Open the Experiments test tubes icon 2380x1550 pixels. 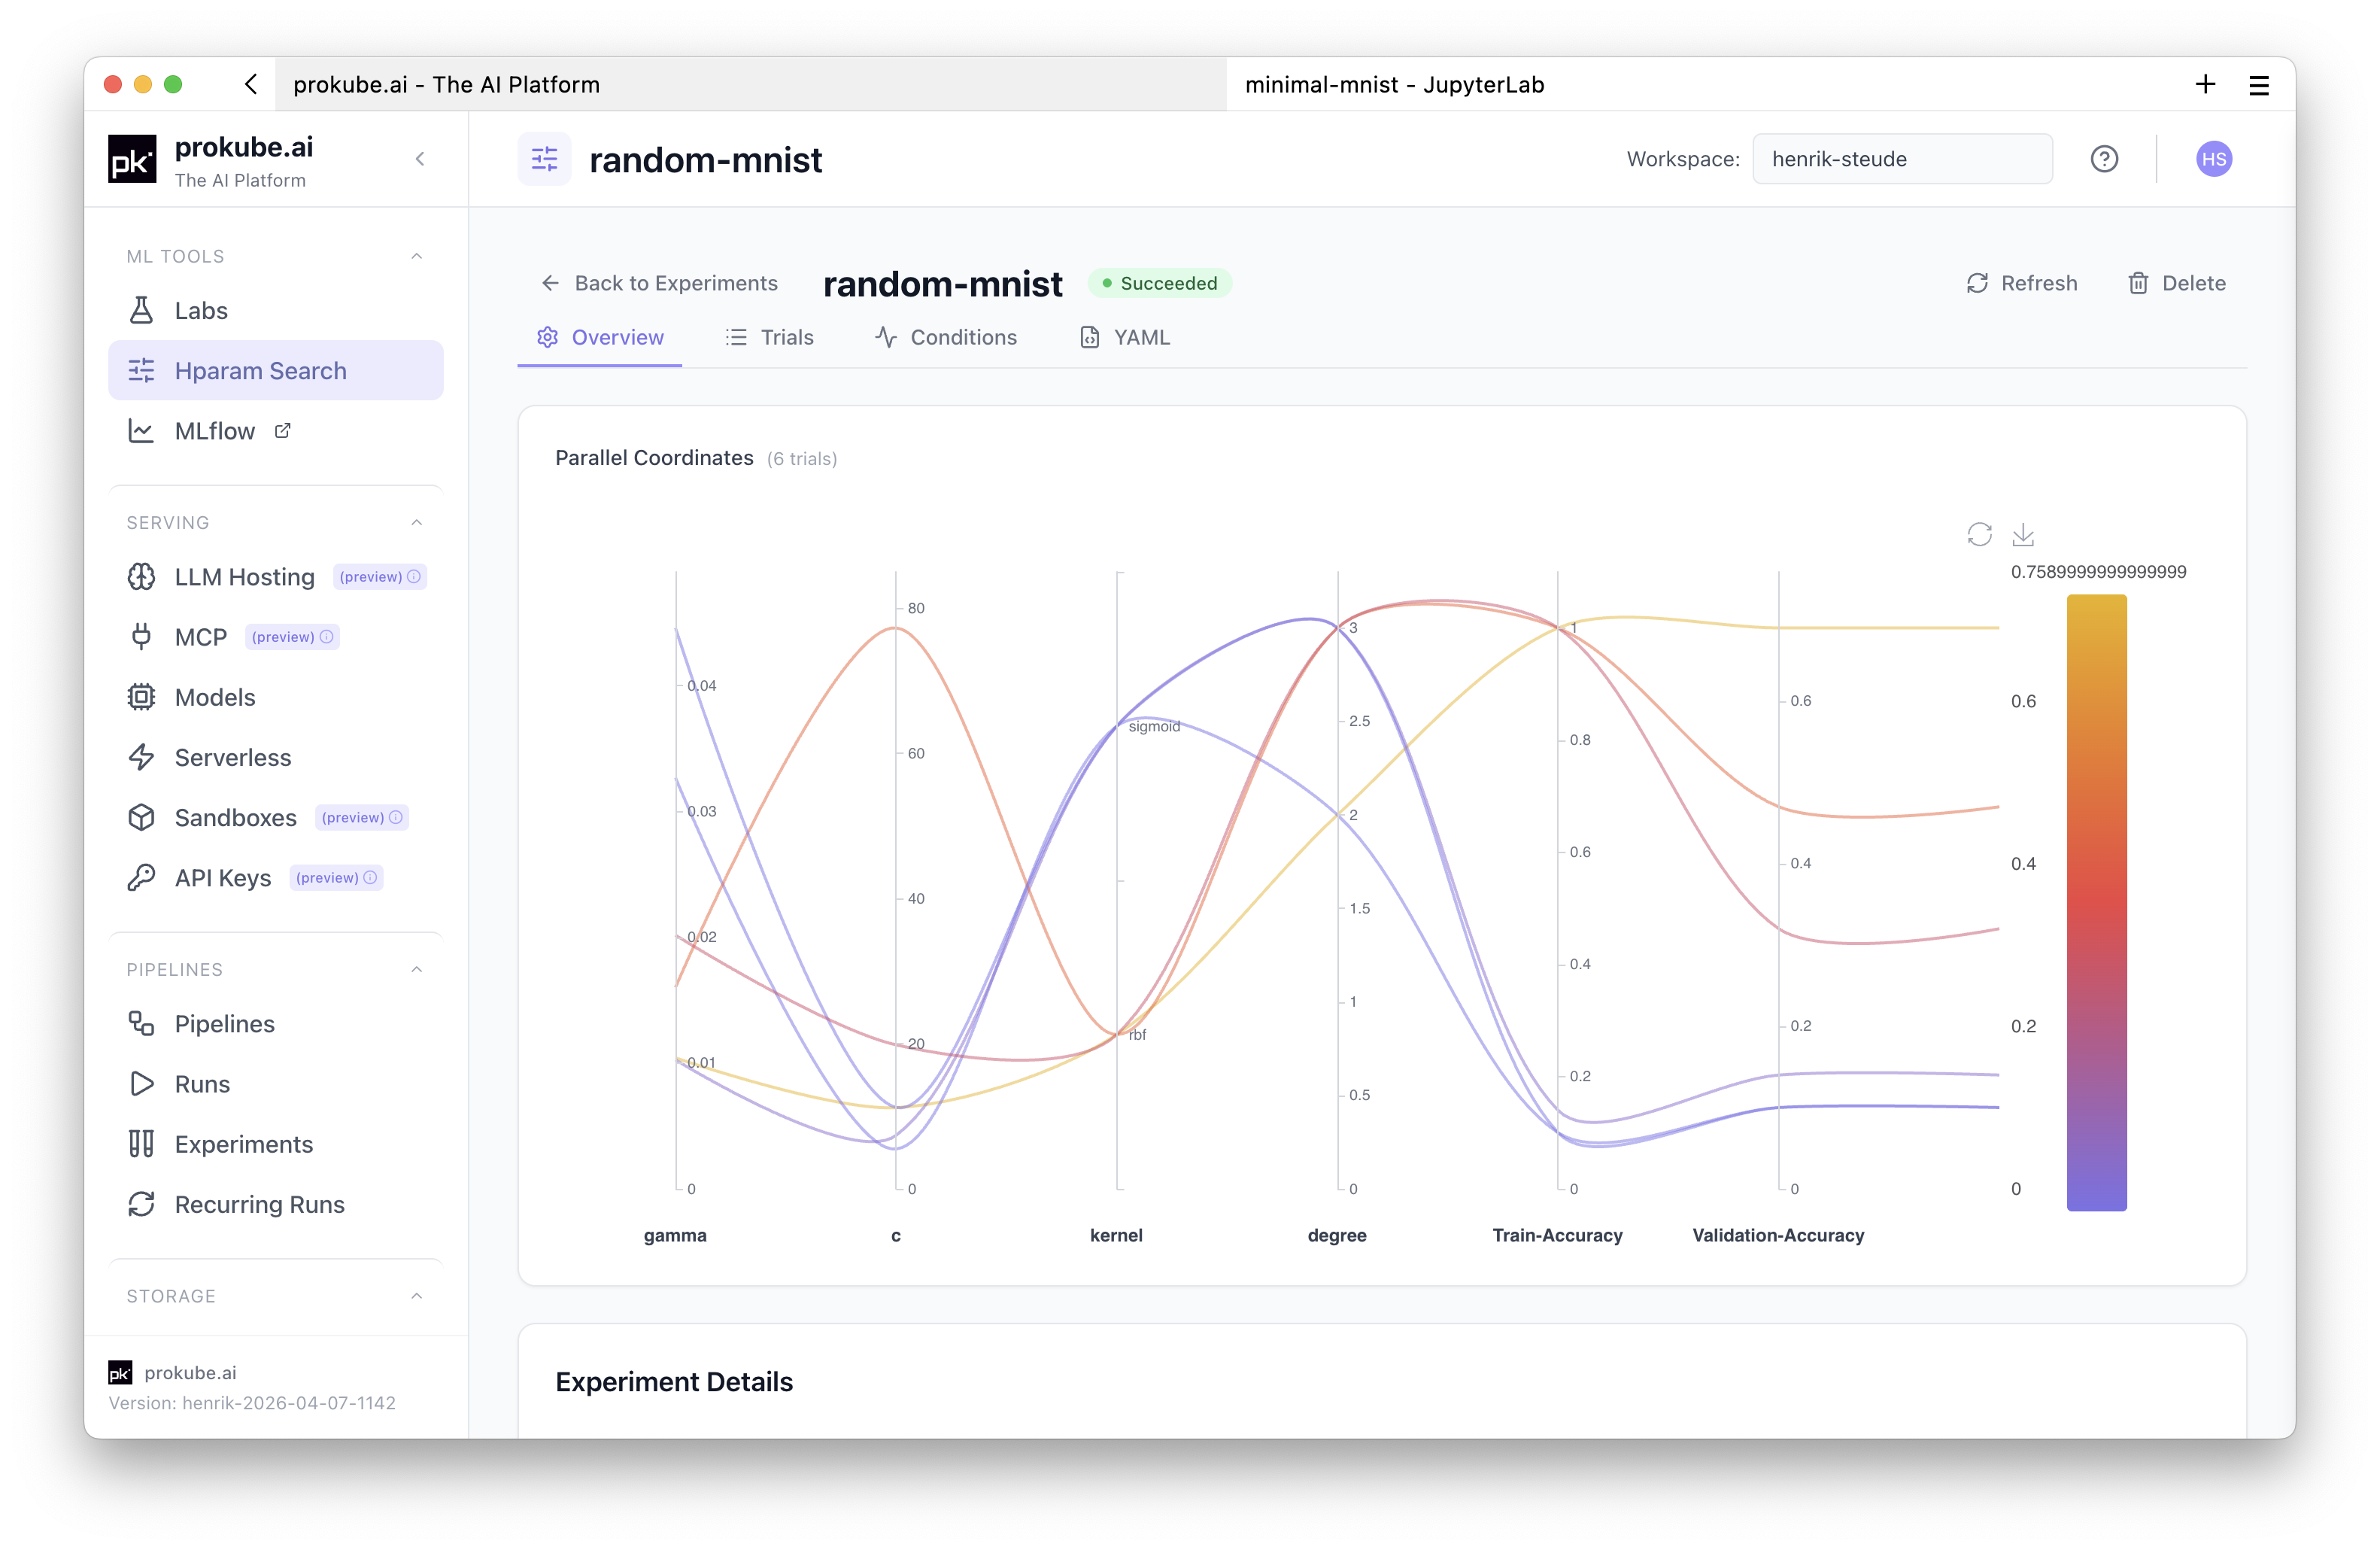click(141, 1143)
